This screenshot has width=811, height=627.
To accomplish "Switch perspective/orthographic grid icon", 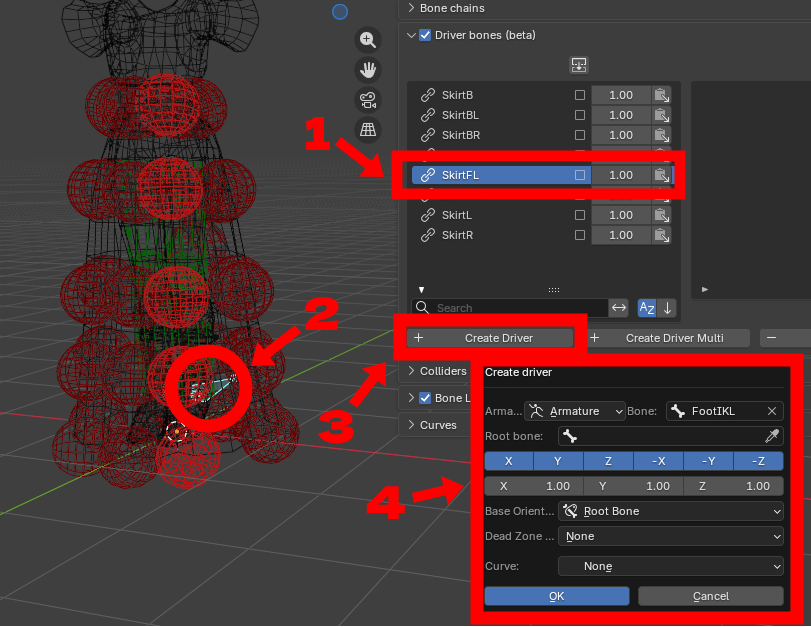I will [x=368, y=129].
